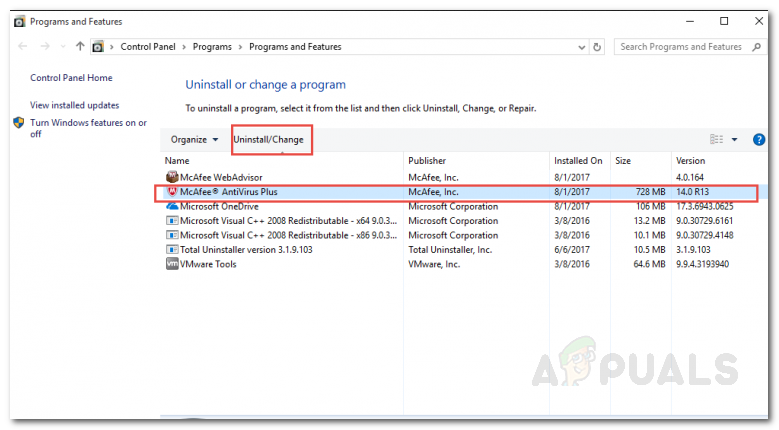The height and width of the screenshot is (430, 779).
Task: Open the view options dropdown arrow
Action: click(734, 140)
